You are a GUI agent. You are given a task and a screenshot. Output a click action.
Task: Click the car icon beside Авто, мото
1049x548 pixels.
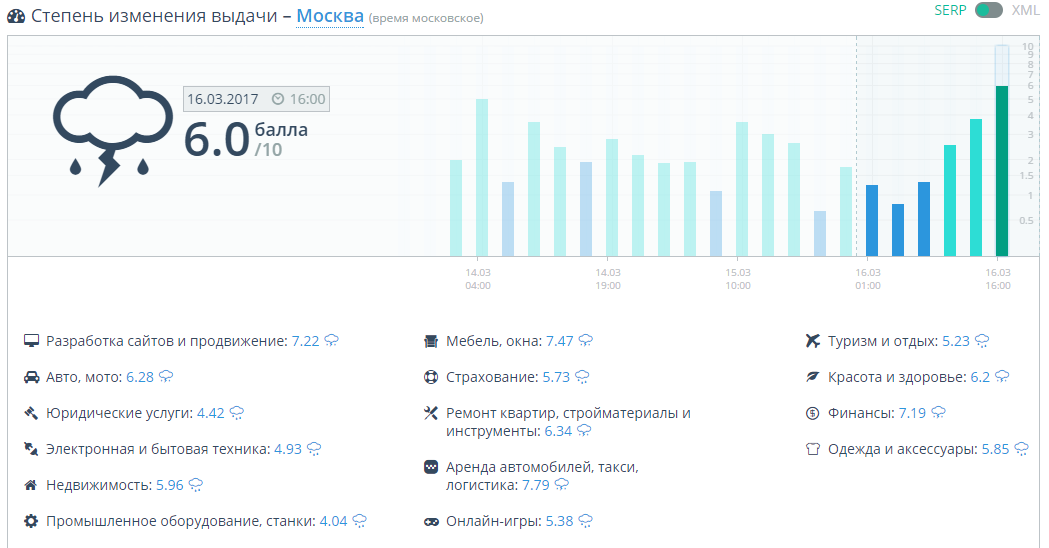31,377
